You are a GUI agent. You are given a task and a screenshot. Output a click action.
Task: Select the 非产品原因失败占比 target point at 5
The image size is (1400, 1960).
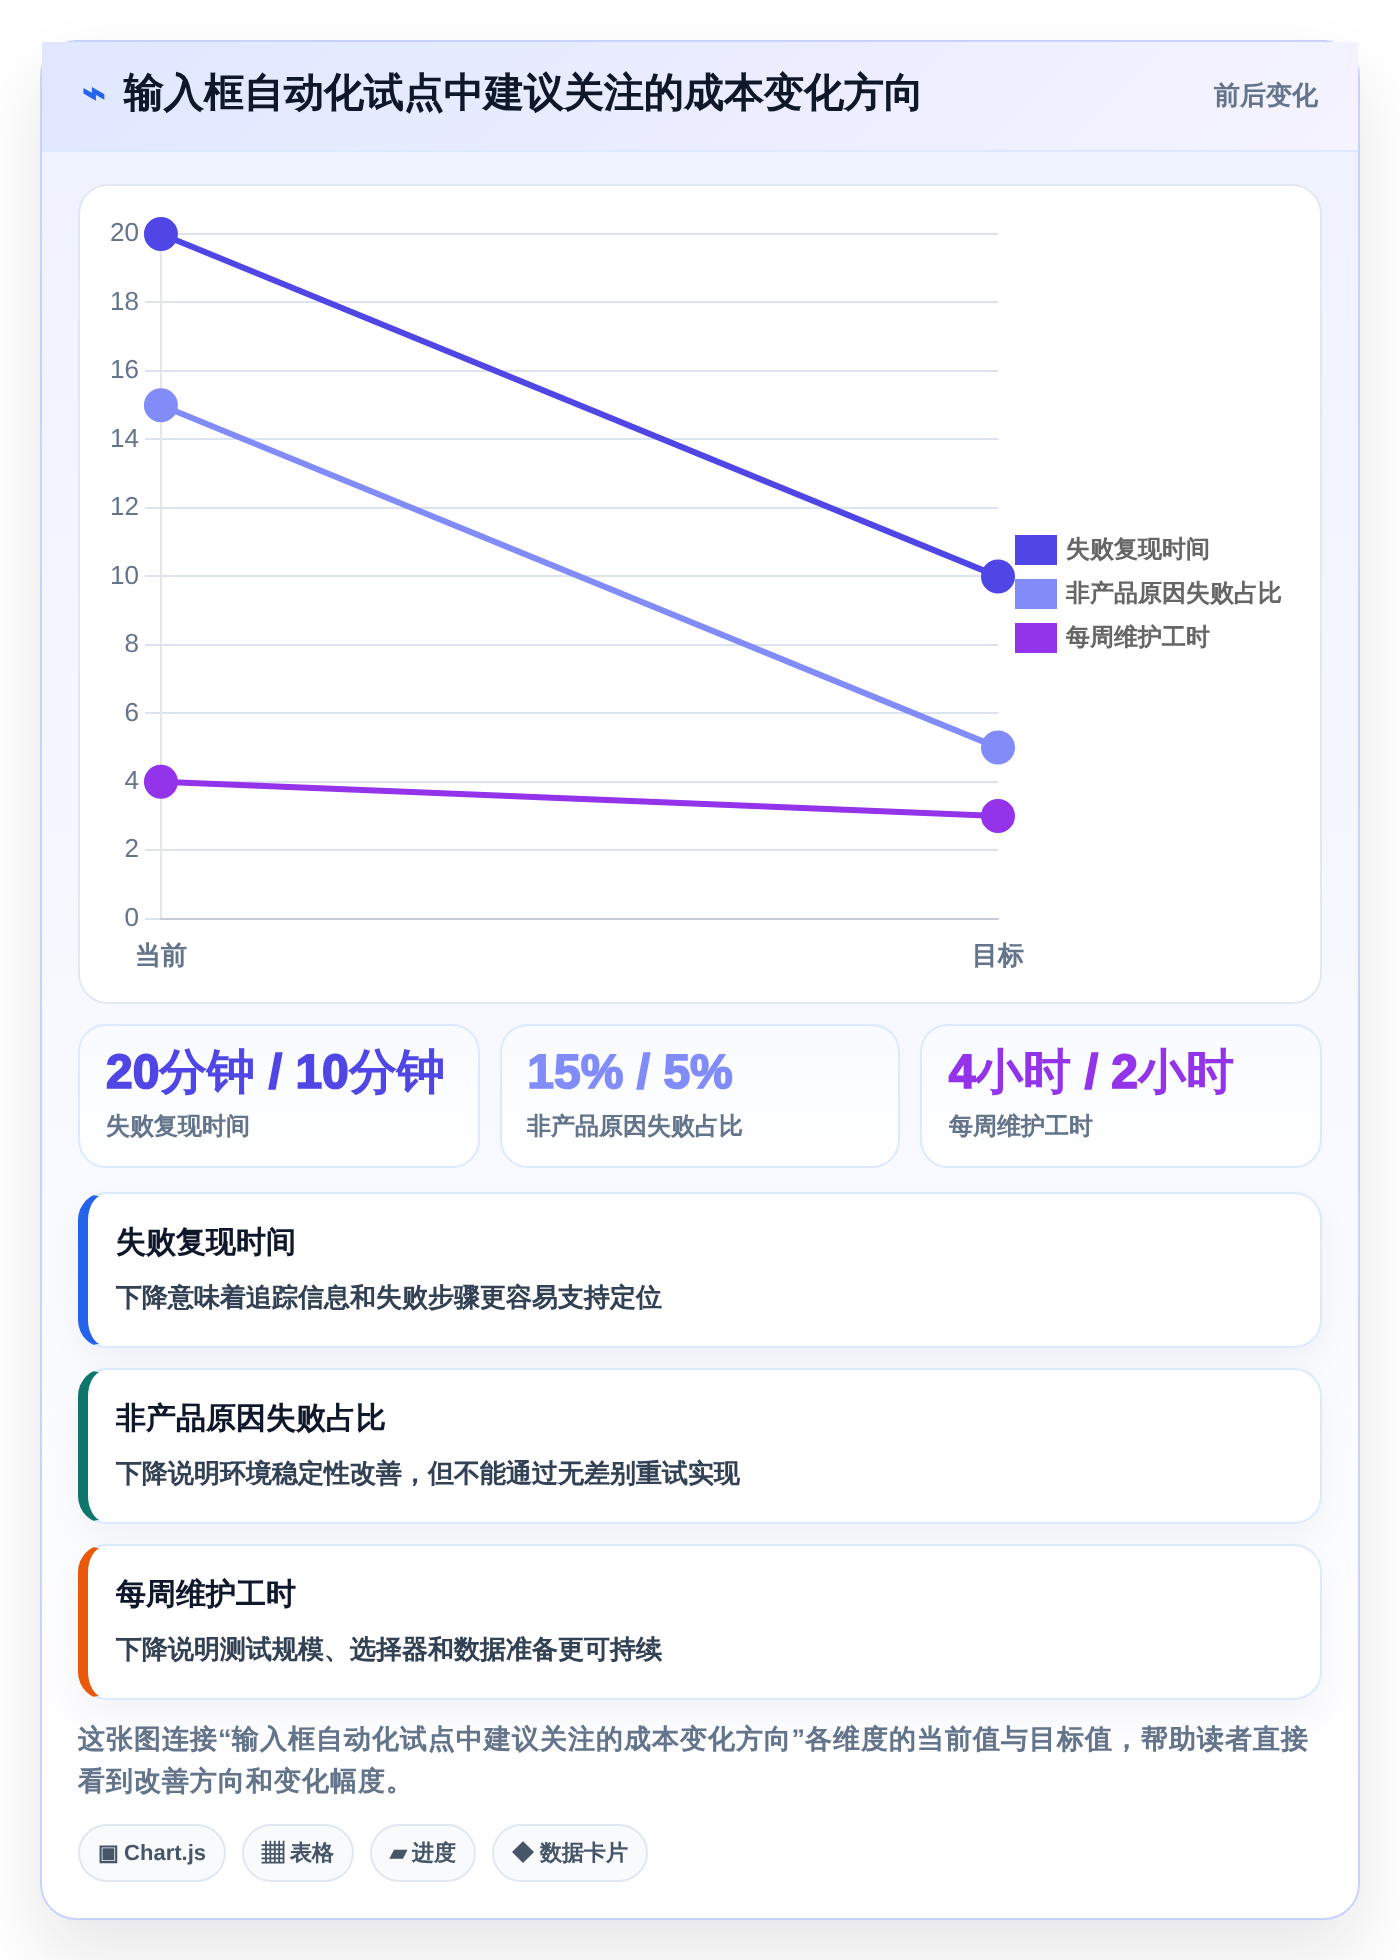coord(997,747)
